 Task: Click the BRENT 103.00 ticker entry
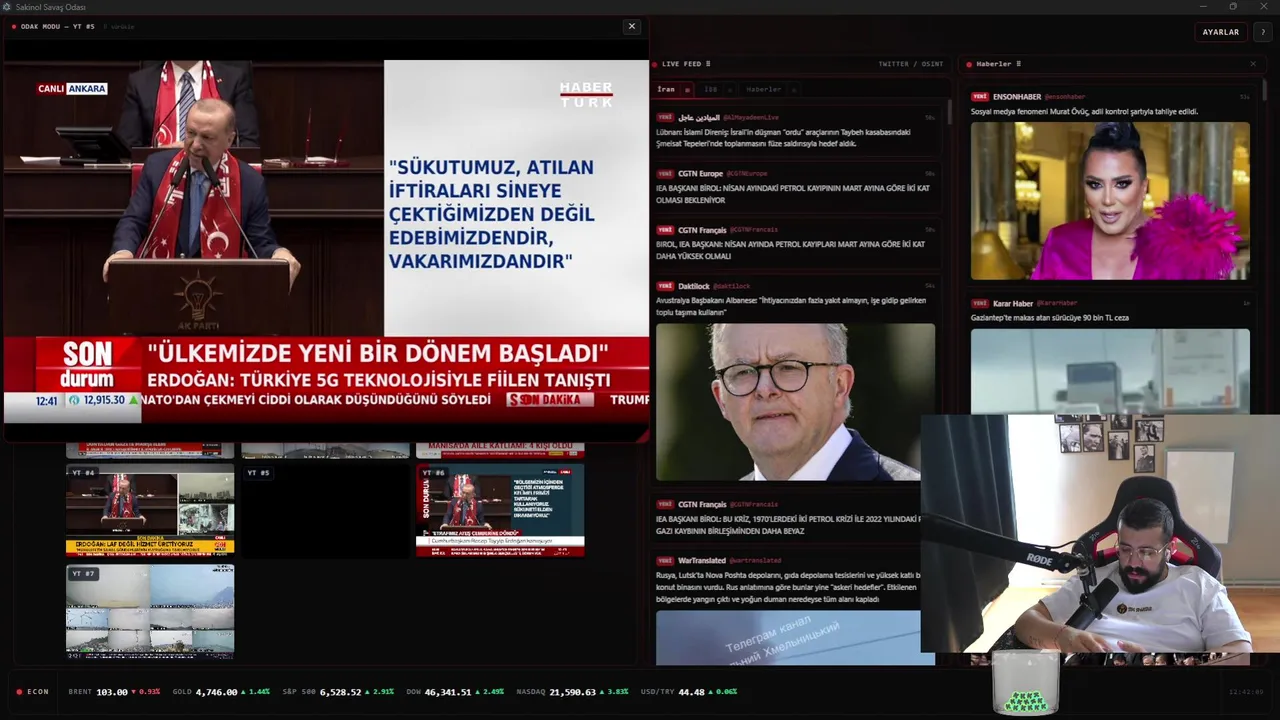point(114,692)
